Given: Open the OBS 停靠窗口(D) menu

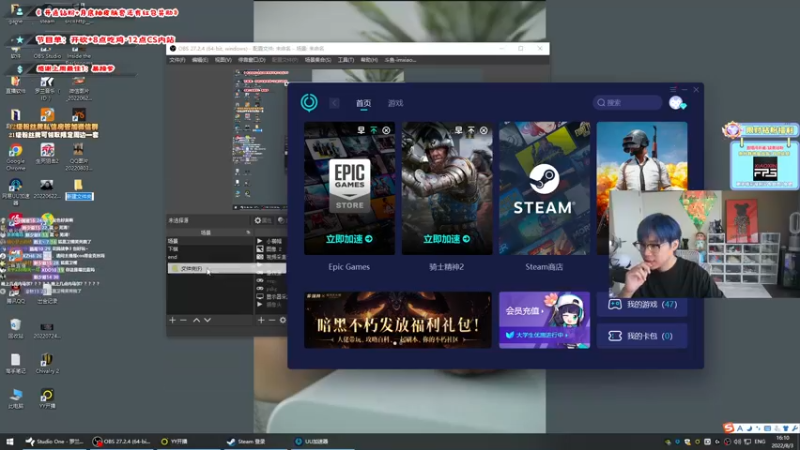Looking at the screenshot, I should pos(252,60).
